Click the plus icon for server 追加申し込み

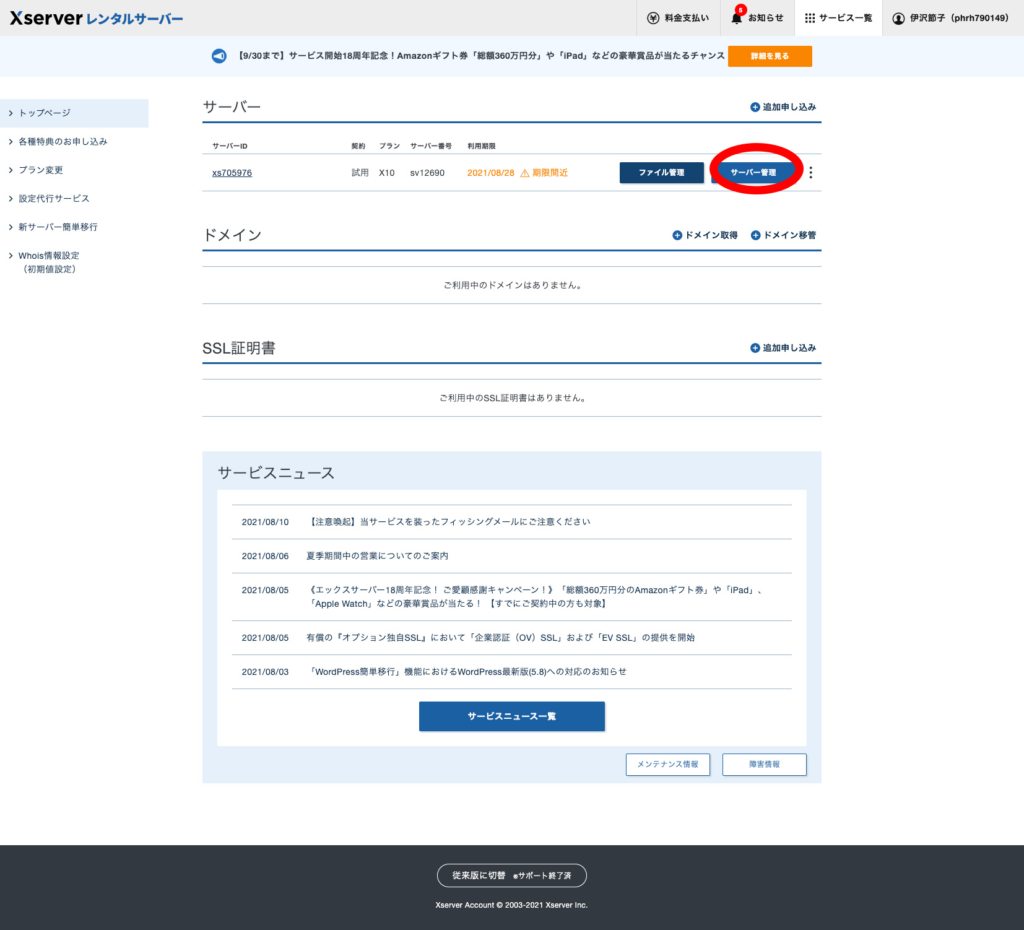click(x=755, y=107)
